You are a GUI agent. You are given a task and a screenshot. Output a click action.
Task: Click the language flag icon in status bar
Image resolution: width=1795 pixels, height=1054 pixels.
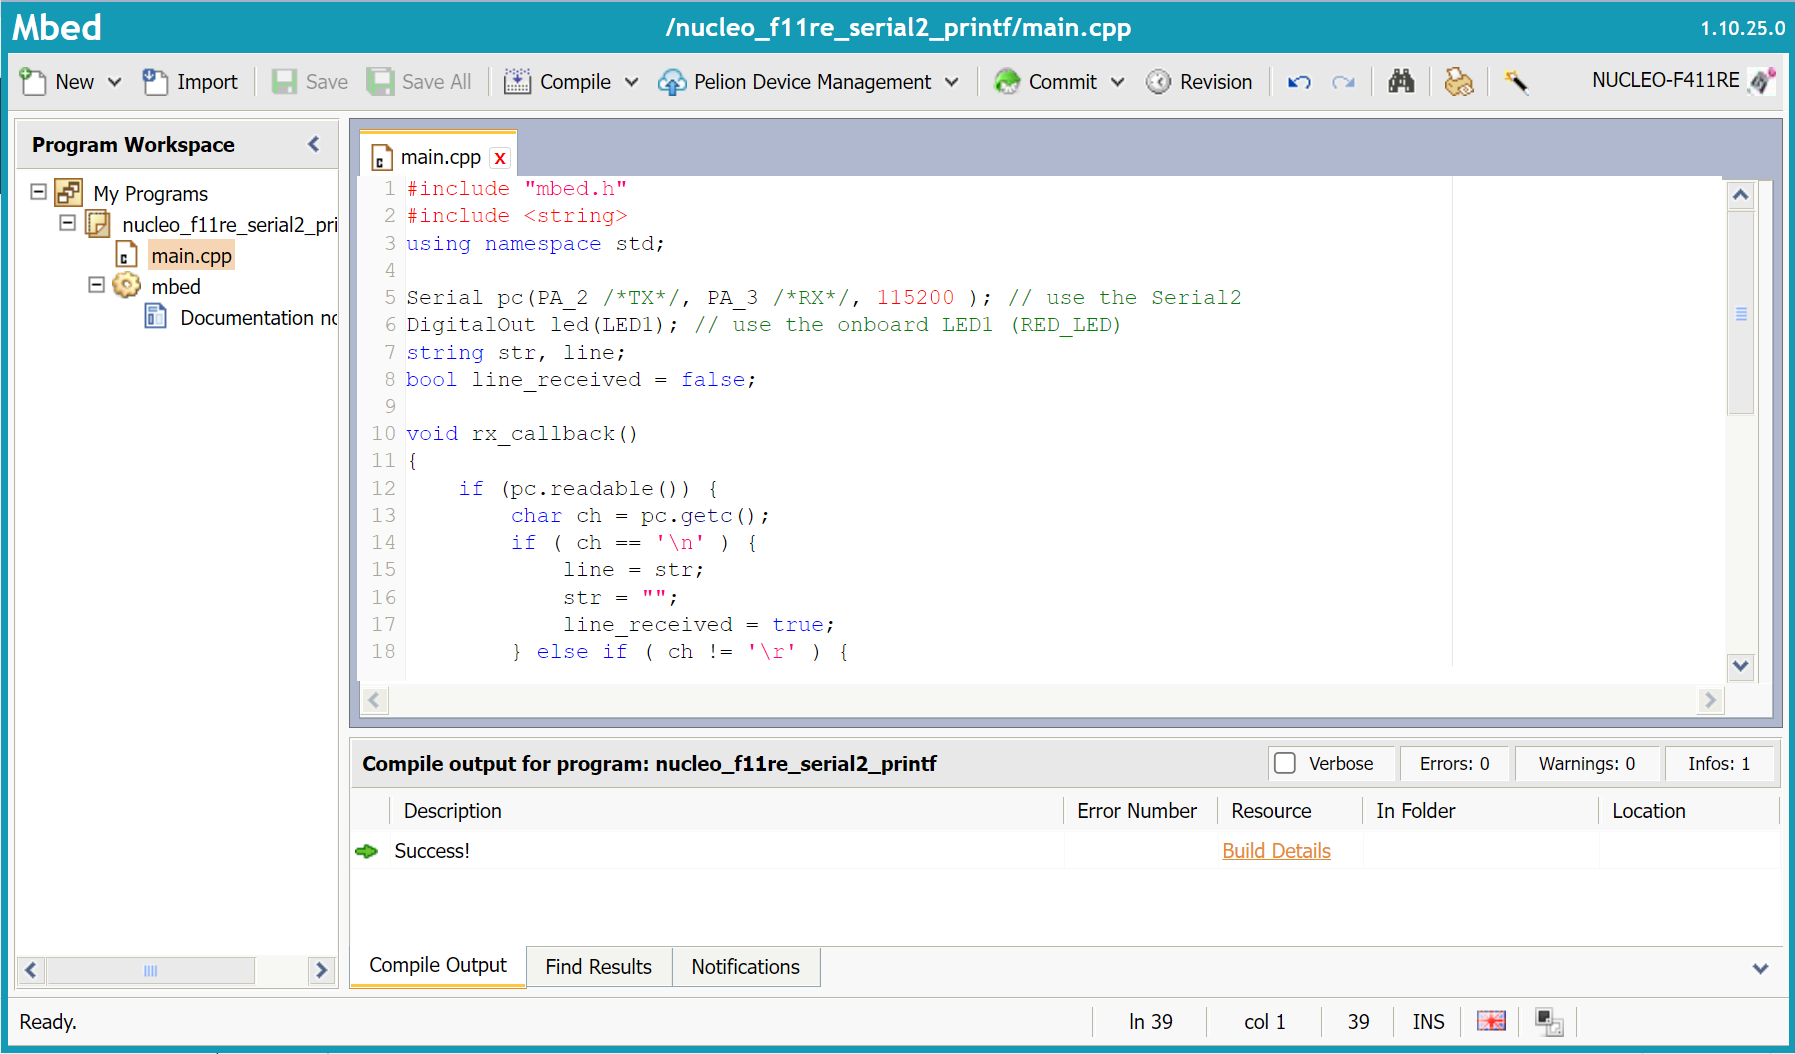pos(1491,1021)
